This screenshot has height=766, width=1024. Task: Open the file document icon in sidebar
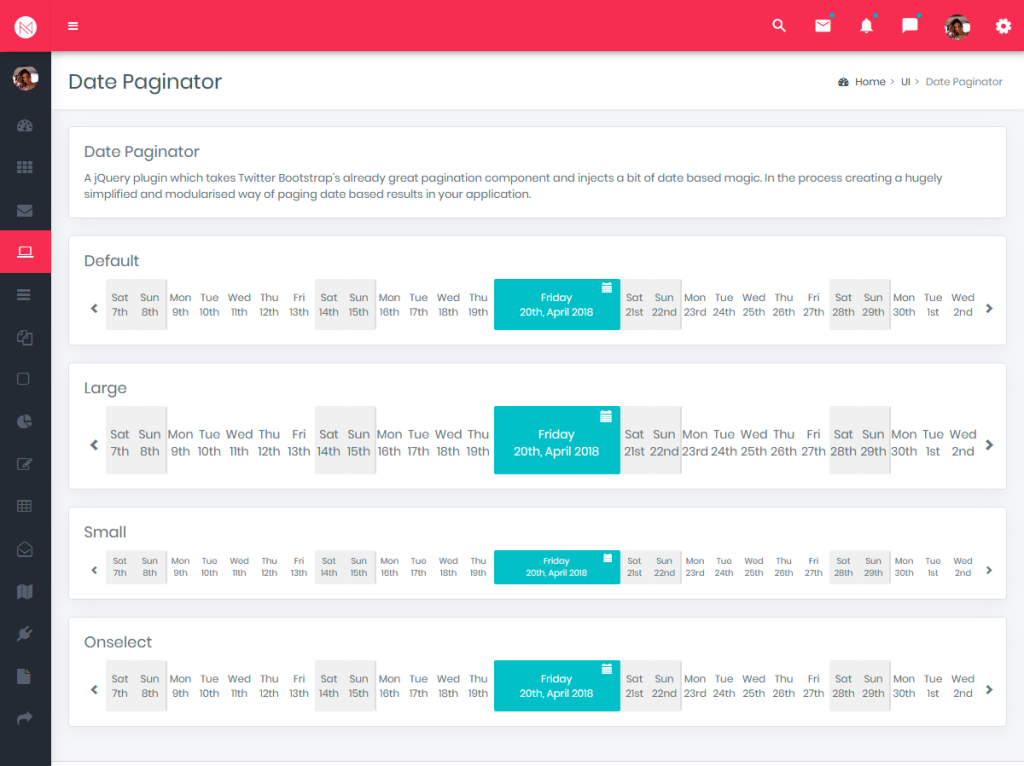[x=24, y=677]
